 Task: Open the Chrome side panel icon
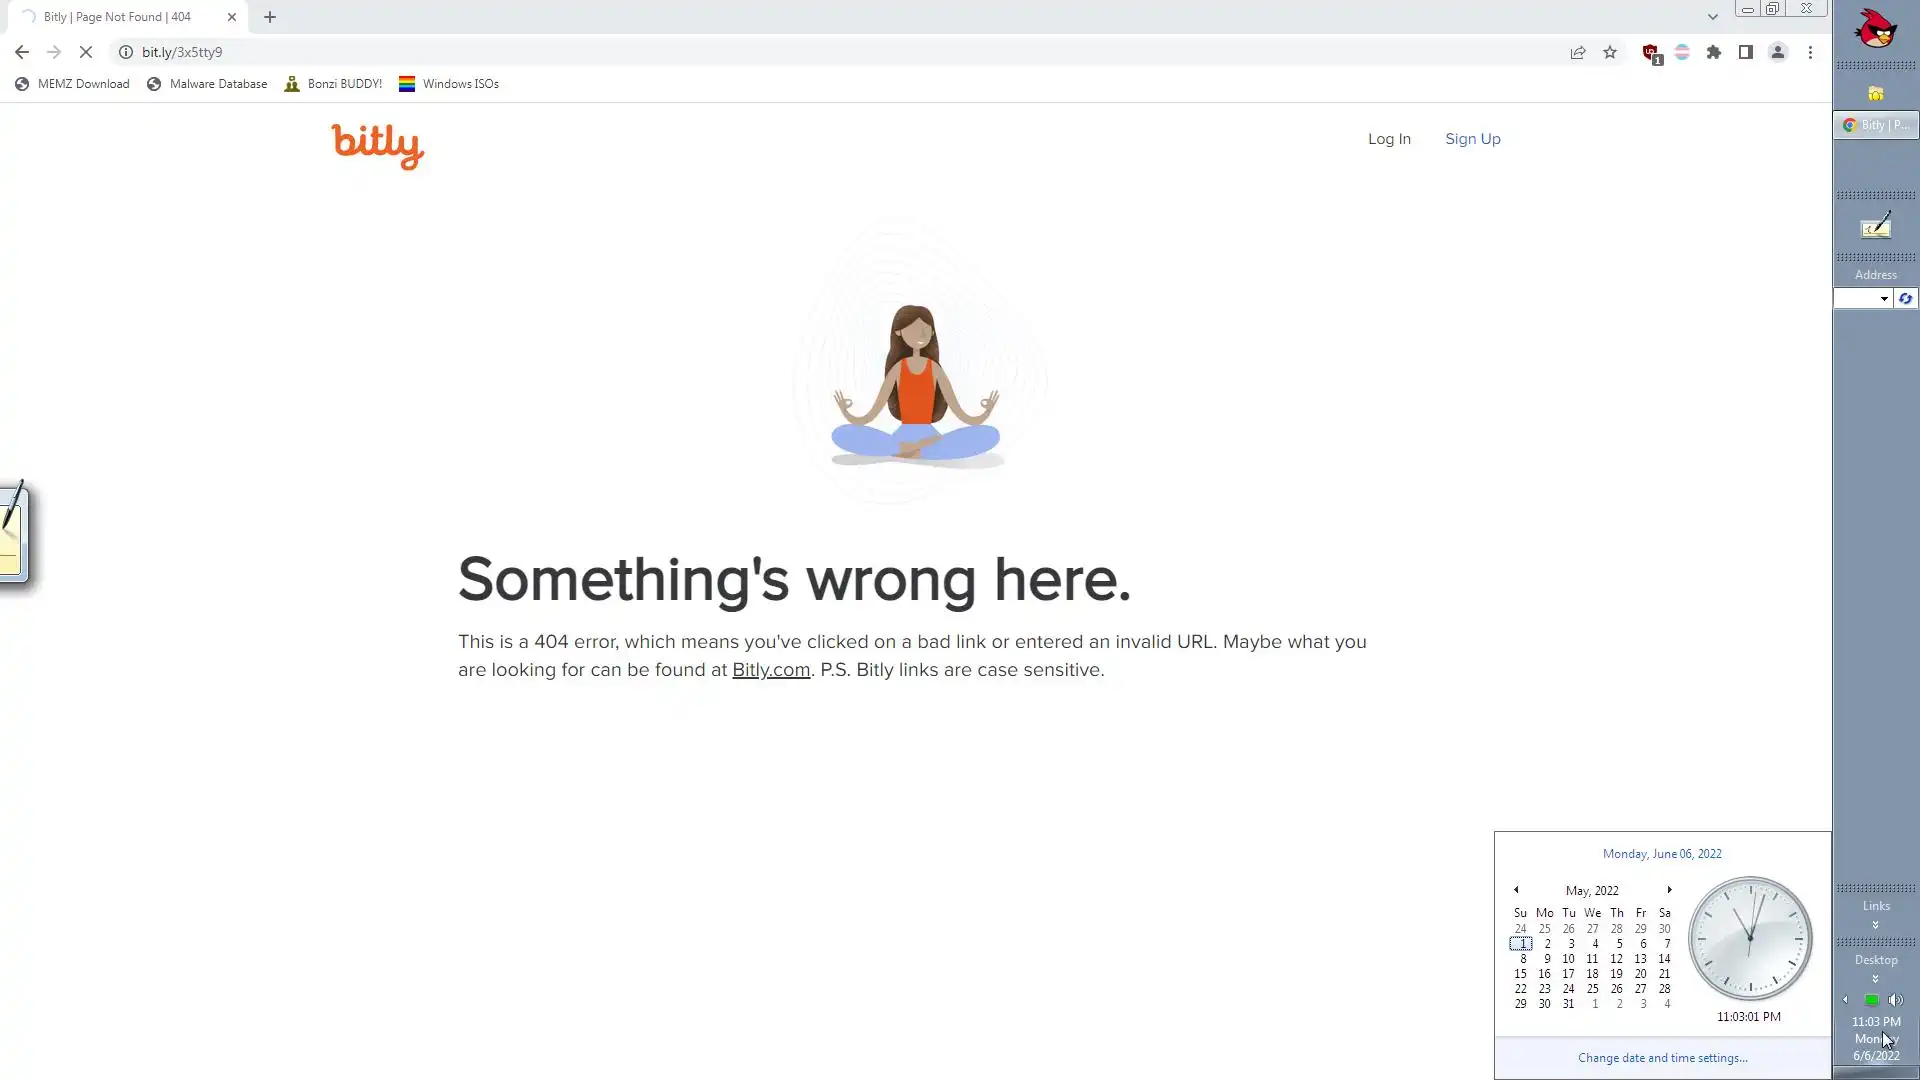point(1746,52)
